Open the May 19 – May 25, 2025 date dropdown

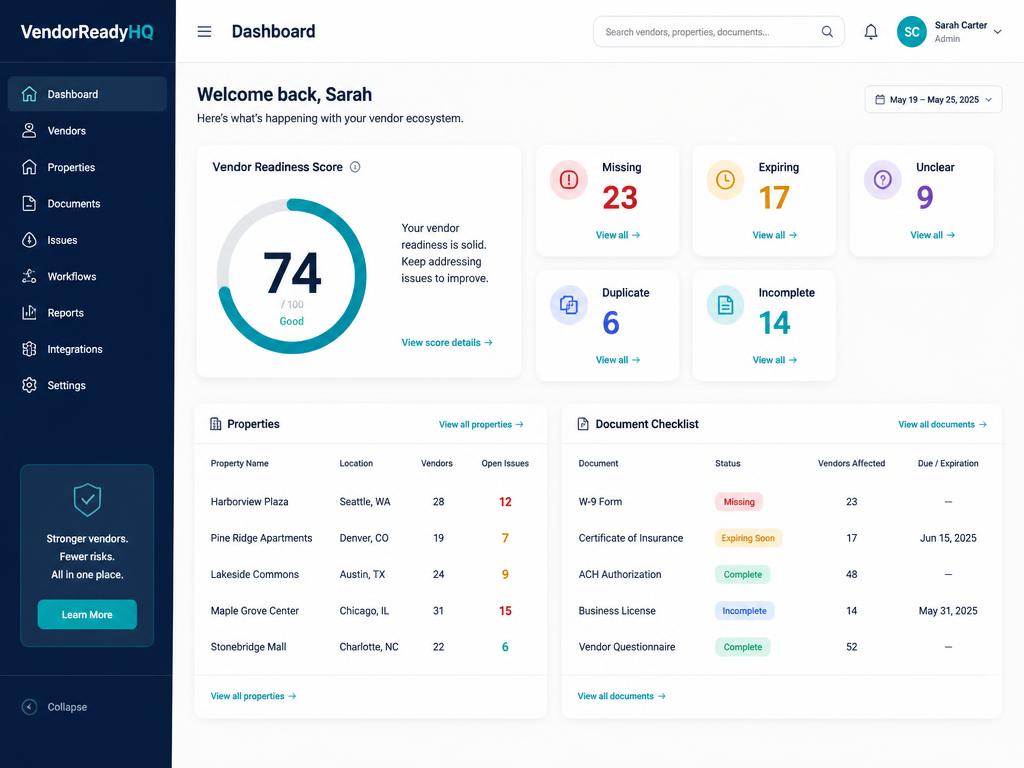pyautogui.click(x=933, y=99)
